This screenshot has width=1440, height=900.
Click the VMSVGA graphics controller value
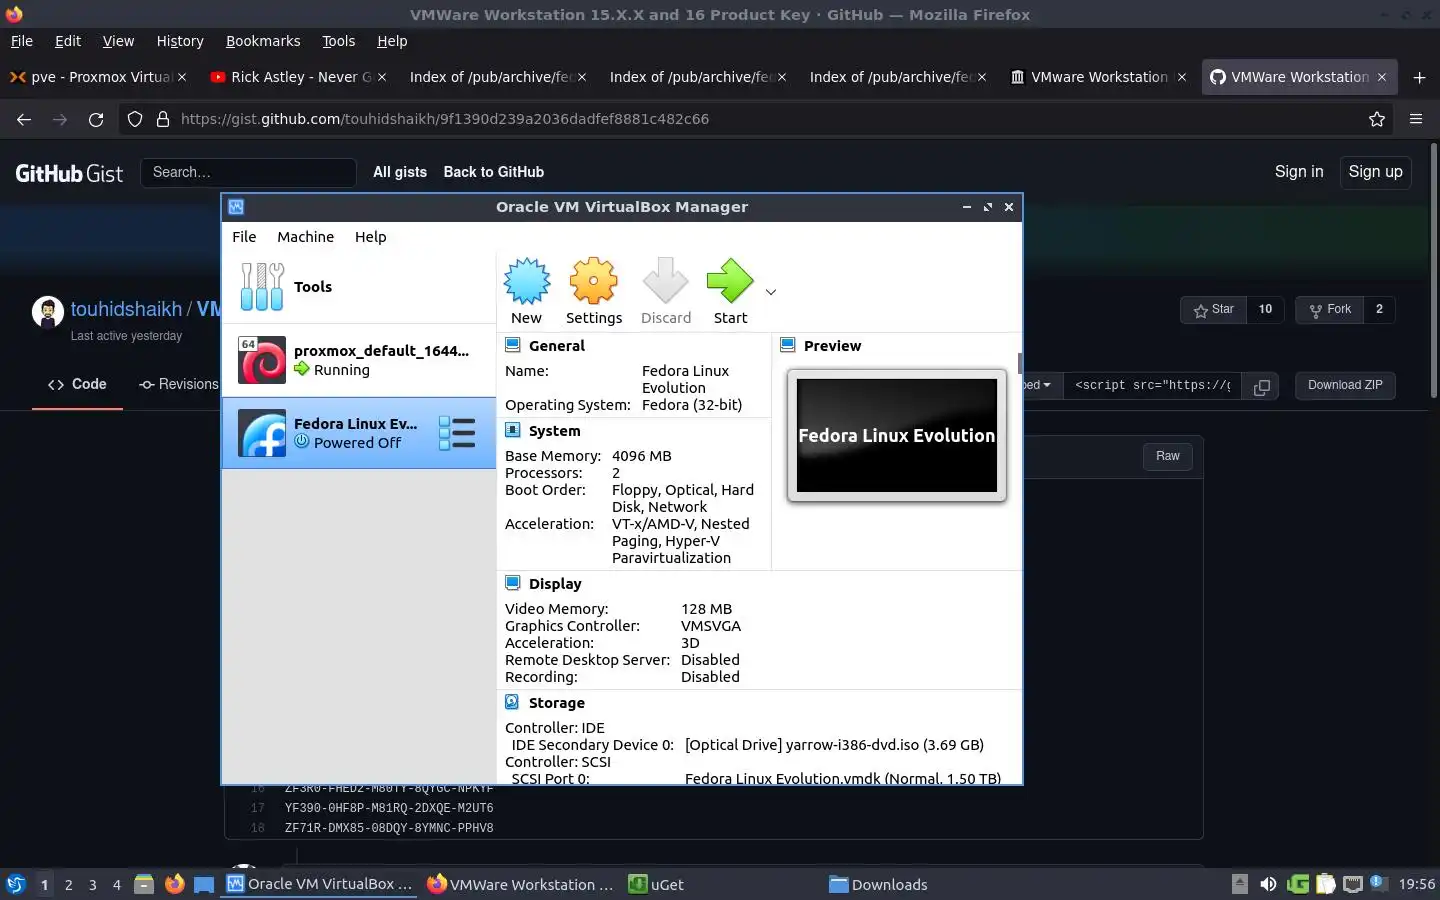click(x=711, y=626)
